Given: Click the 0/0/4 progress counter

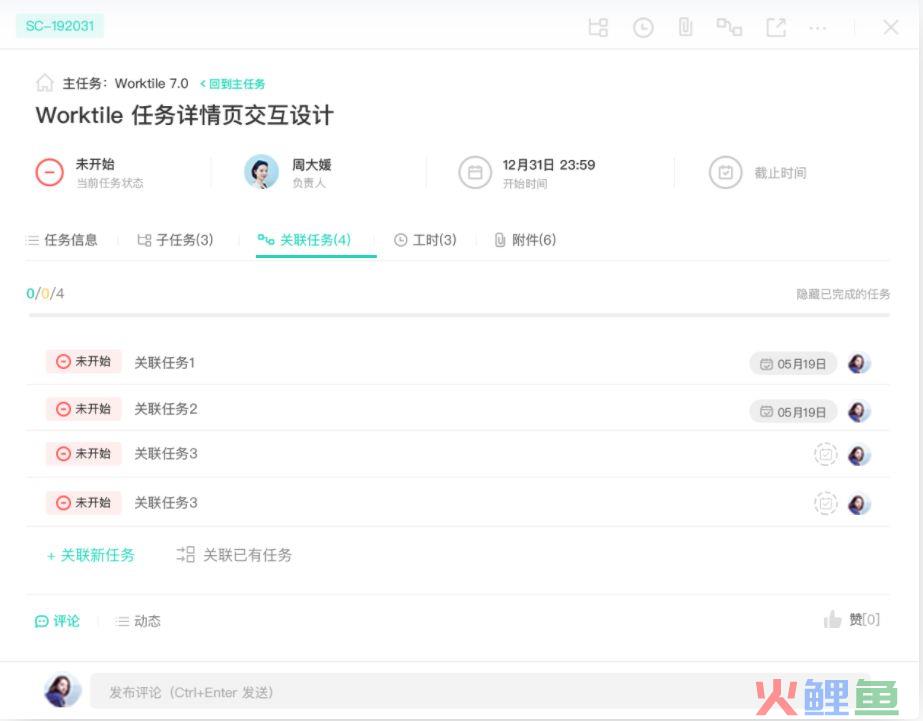Looking at the screenshot, I should coord(45,293).
